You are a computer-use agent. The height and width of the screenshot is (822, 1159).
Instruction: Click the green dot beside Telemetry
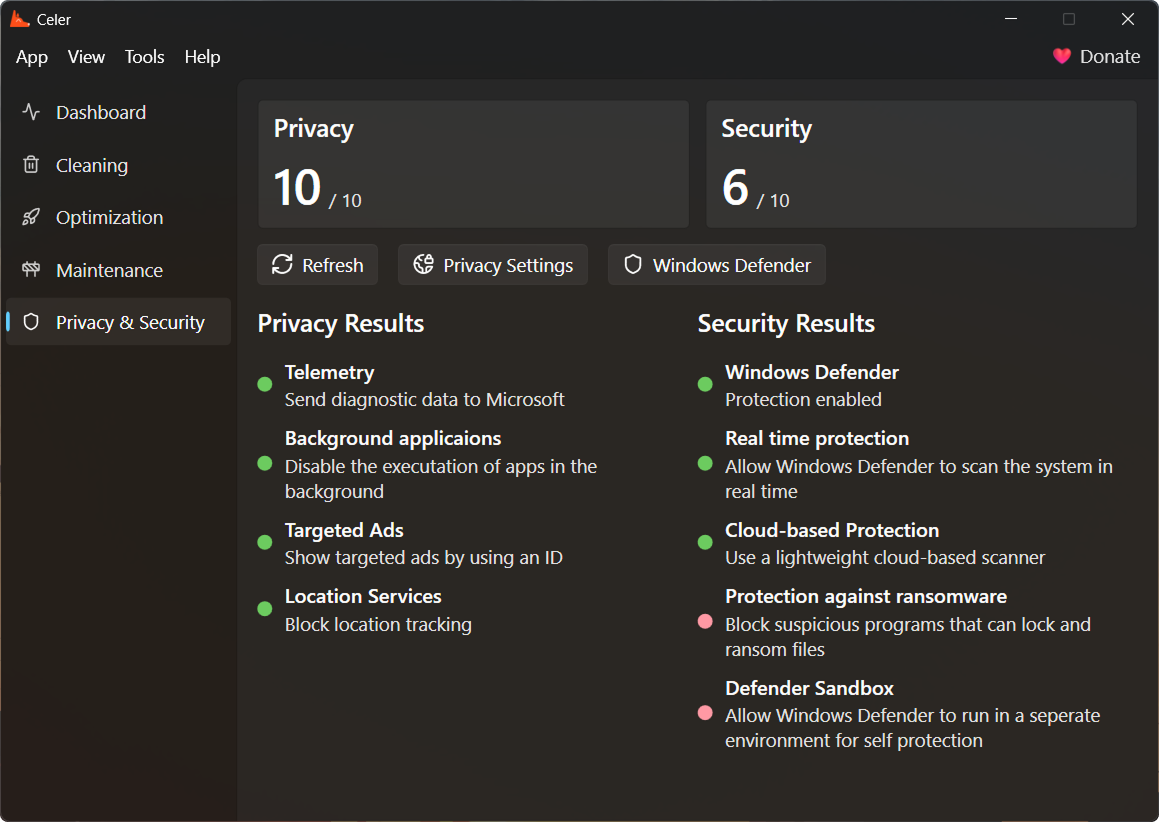265,384
